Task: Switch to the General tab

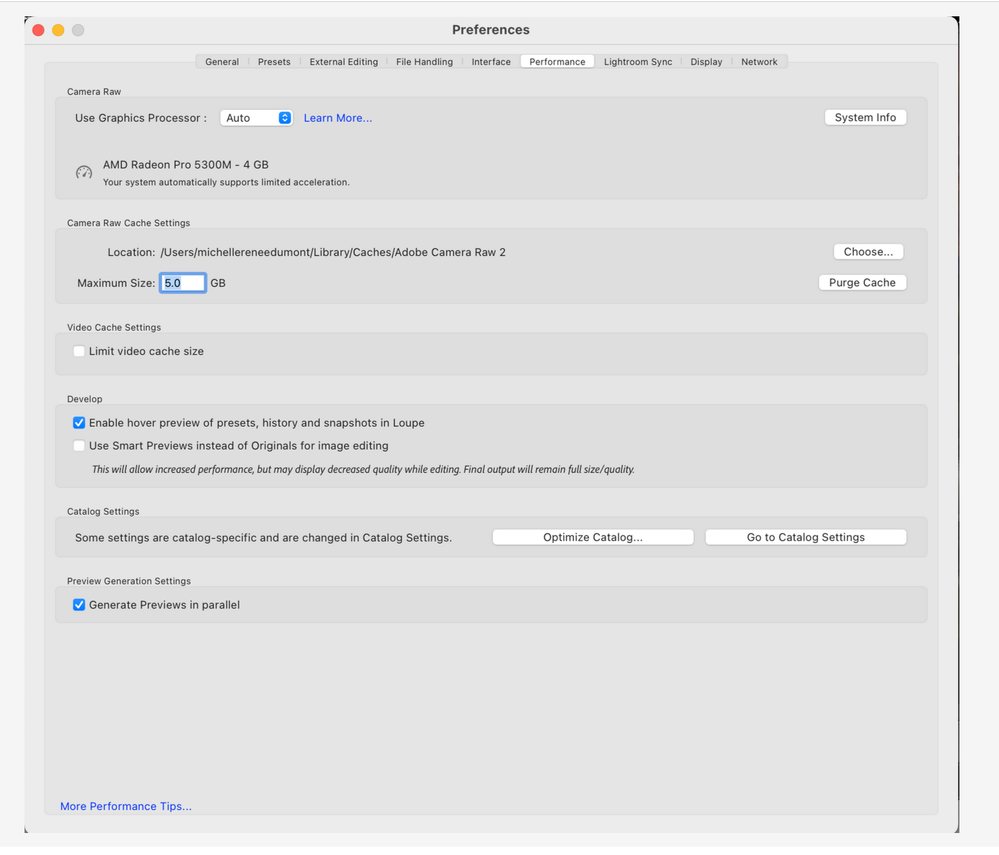Action: [222, 62]
